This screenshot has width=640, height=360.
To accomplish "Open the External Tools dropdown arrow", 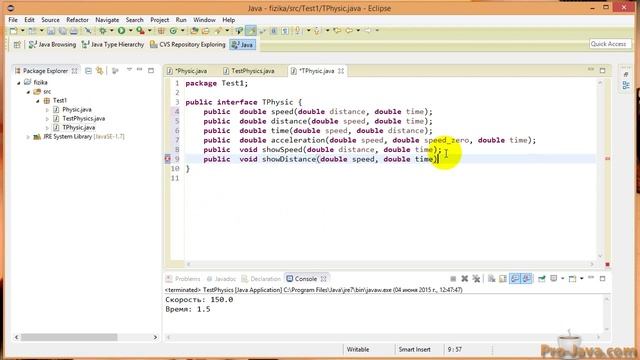I will click(x=149, y=31).
